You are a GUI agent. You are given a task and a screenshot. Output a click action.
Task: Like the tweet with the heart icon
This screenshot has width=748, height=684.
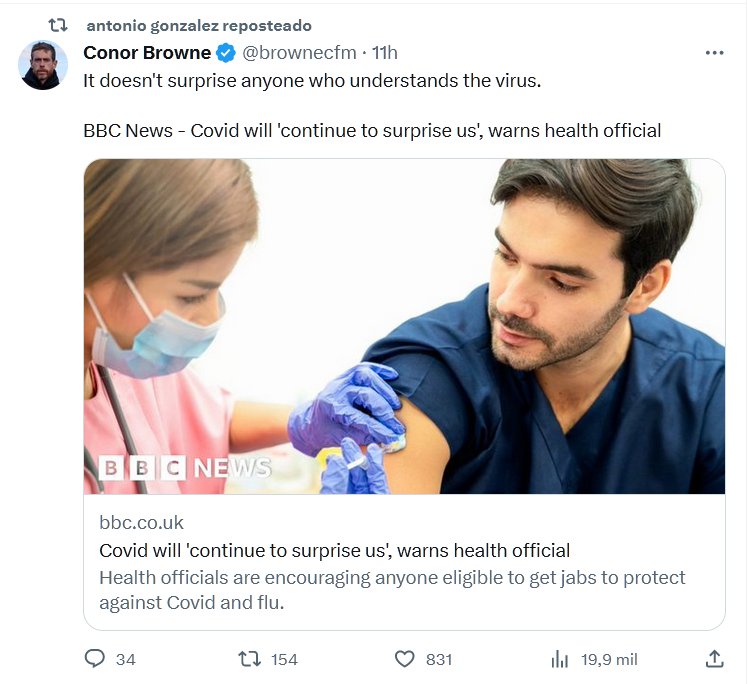pyautogui.click(x=404, y=659)
